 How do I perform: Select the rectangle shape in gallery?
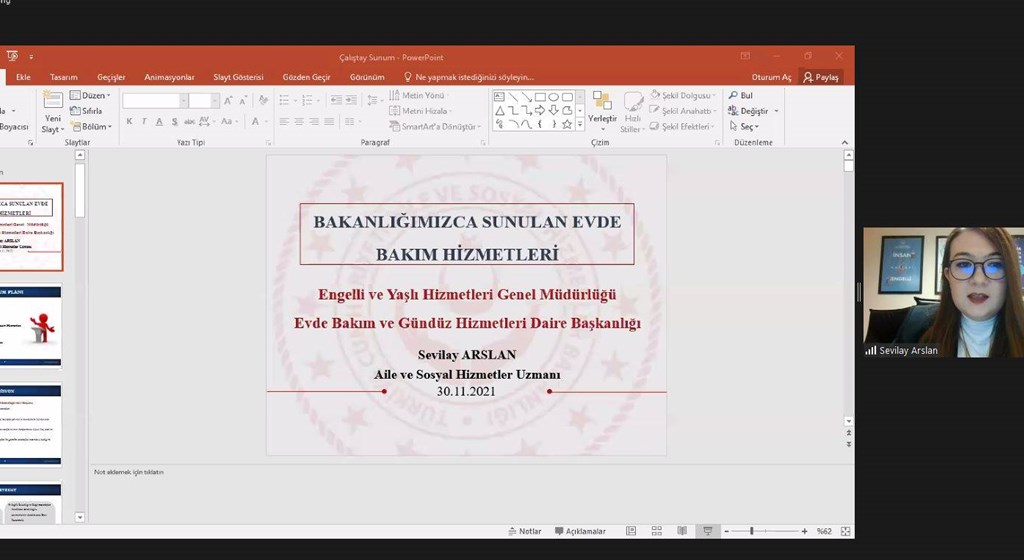(540, 97)
